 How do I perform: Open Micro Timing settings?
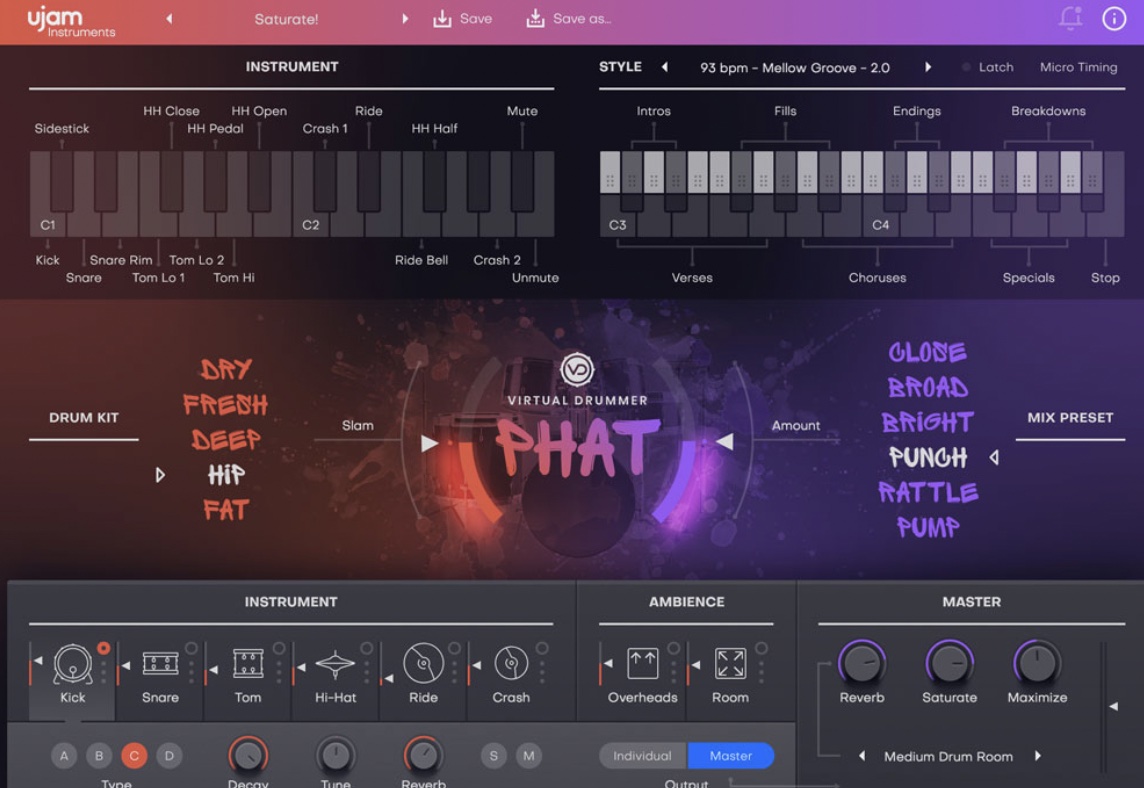tap(1078, 67)
